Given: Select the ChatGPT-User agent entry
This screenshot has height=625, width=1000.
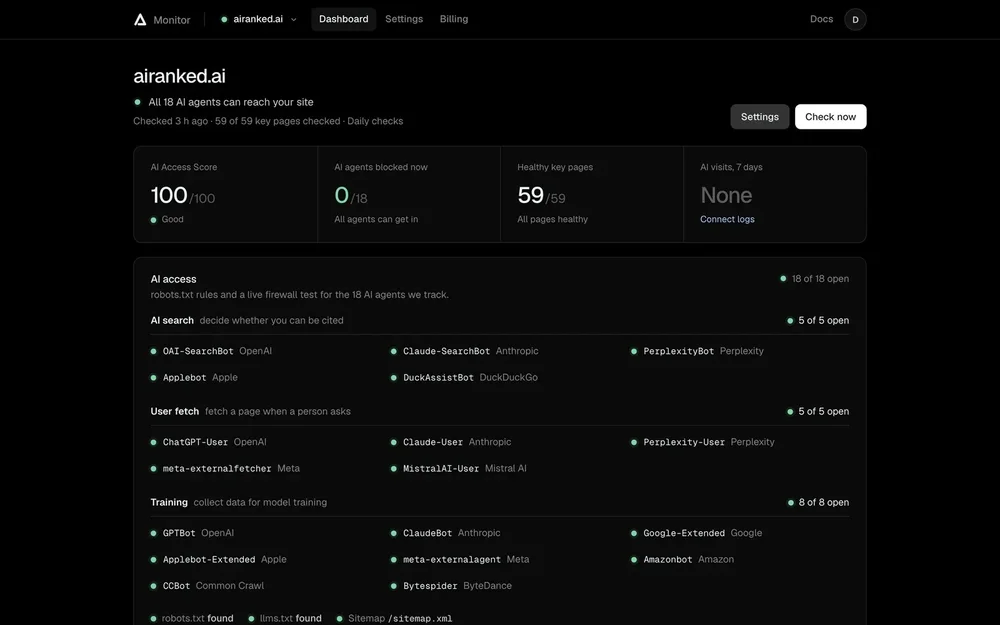Looking at the screenshot, I should [x=209, y=442].
